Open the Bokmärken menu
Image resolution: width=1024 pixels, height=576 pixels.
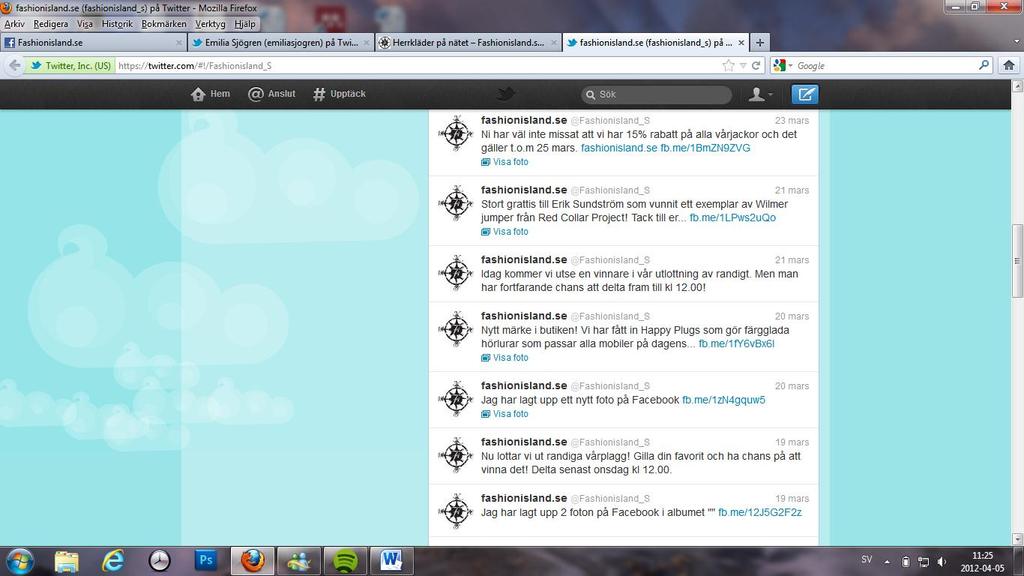(164, 24)
